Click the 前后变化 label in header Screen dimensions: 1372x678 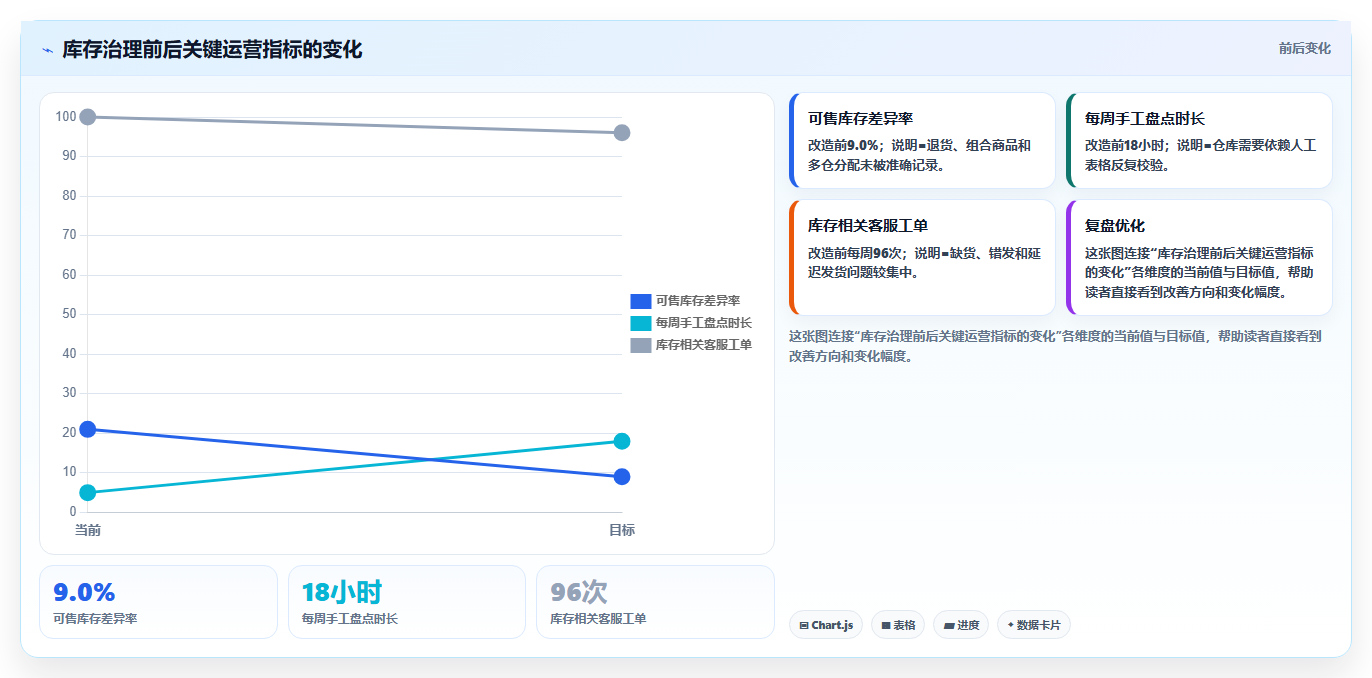(1304, 48)
